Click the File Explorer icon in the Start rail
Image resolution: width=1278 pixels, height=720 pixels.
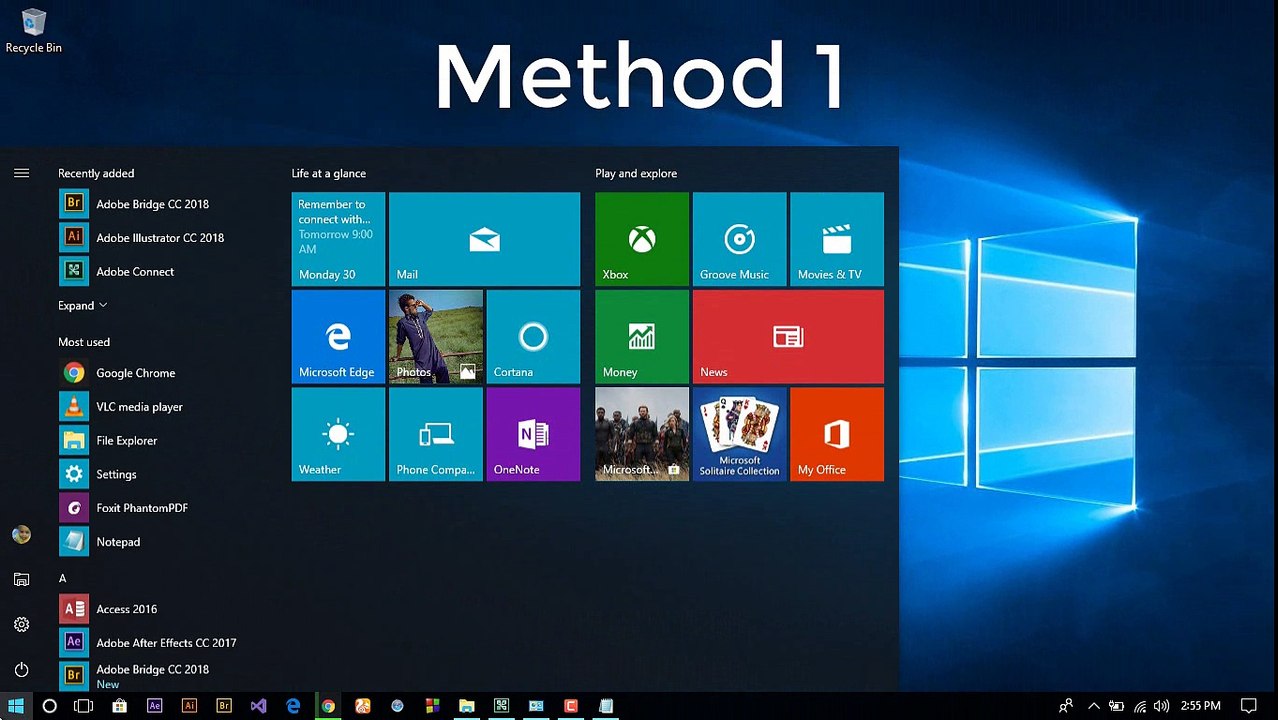click(21, 579)
